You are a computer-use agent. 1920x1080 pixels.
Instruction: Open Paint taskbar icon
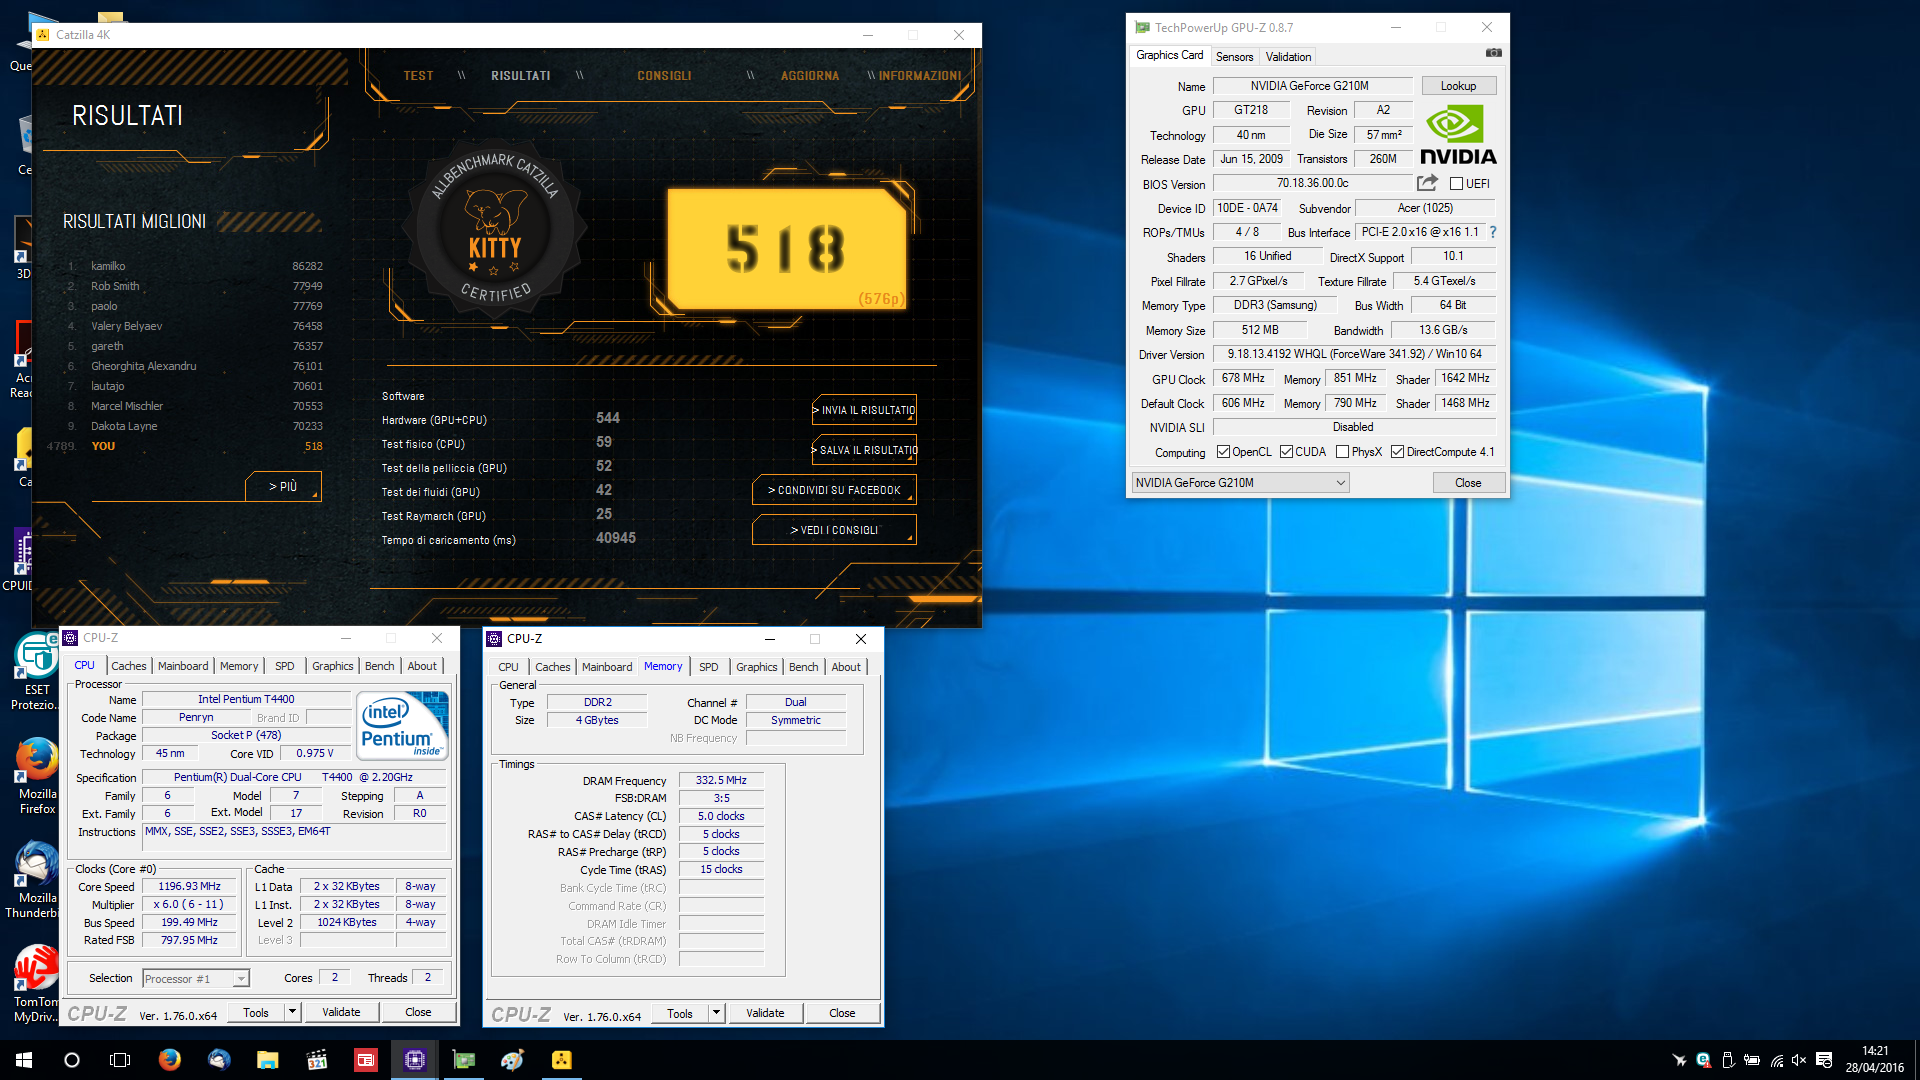tap(513, 1060)
